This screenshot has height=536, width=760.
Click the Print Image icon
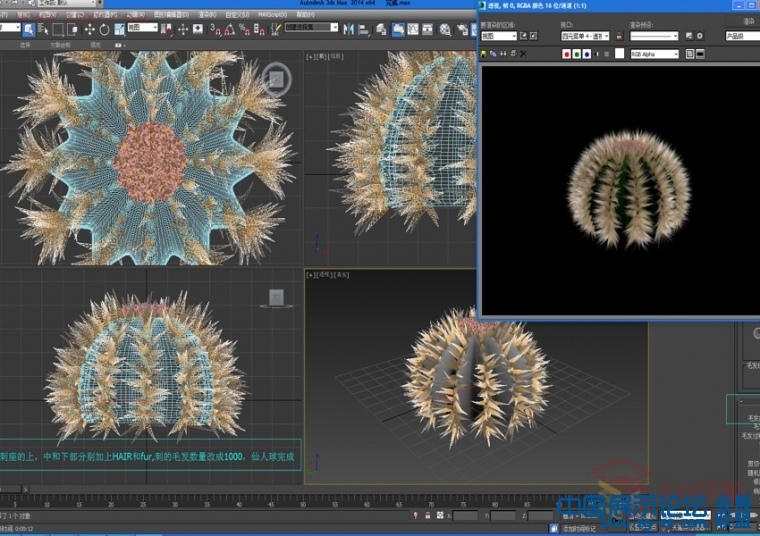point(513,54)
